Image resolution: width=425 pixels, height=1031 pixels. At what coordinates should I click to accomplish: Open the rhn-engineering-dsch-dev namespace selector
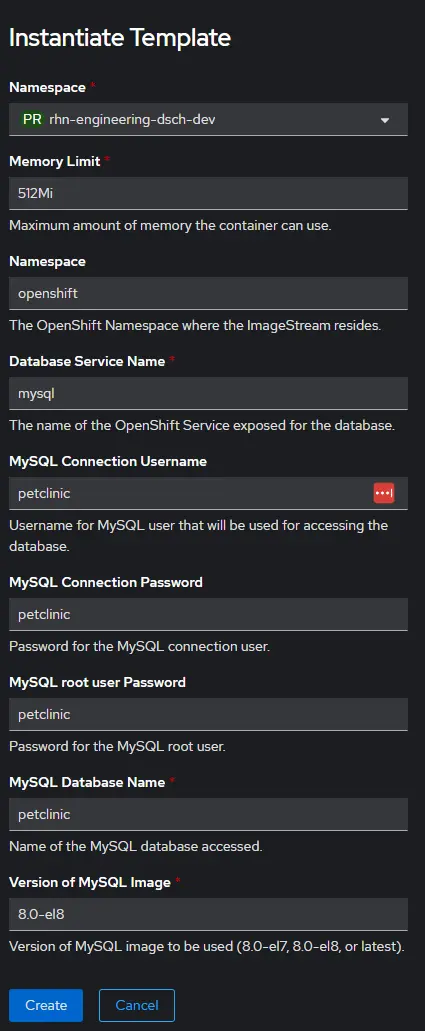coord(208,120)
